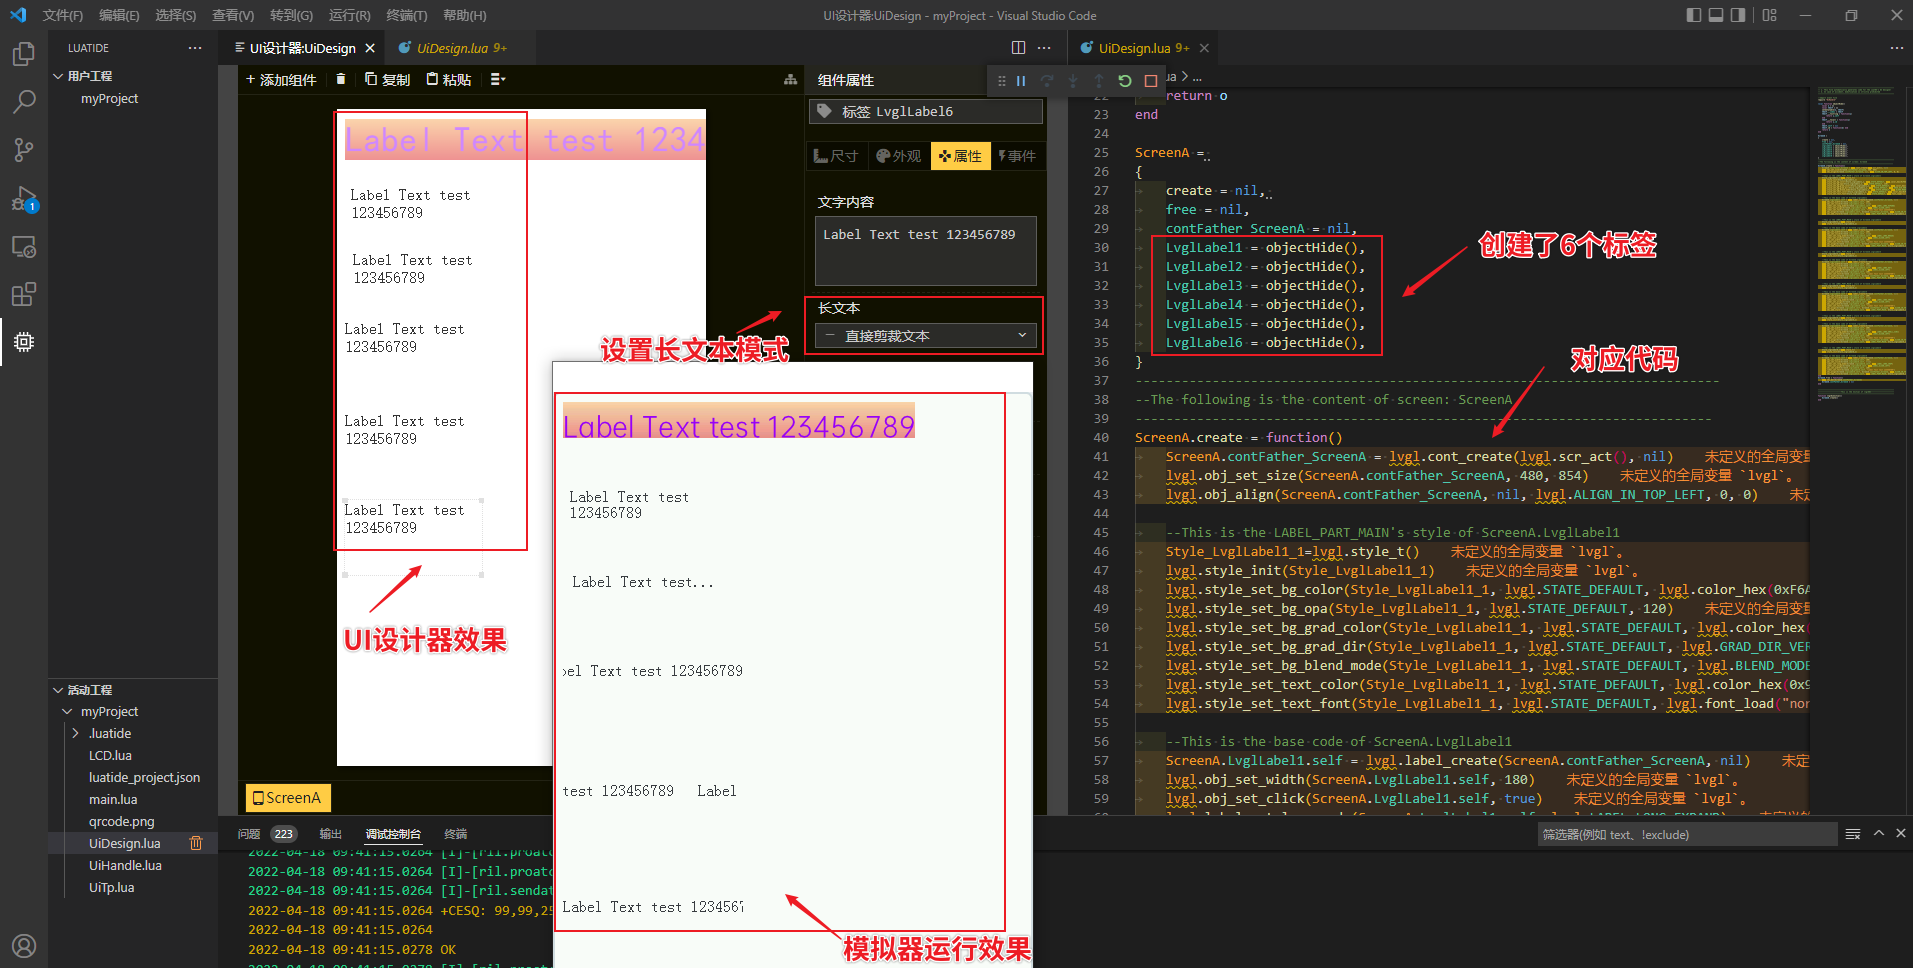The width and height of the screenshot is (1913, 968).
Task: Toggle the secondary side bar layout
Action: [x=1738, y=15]
